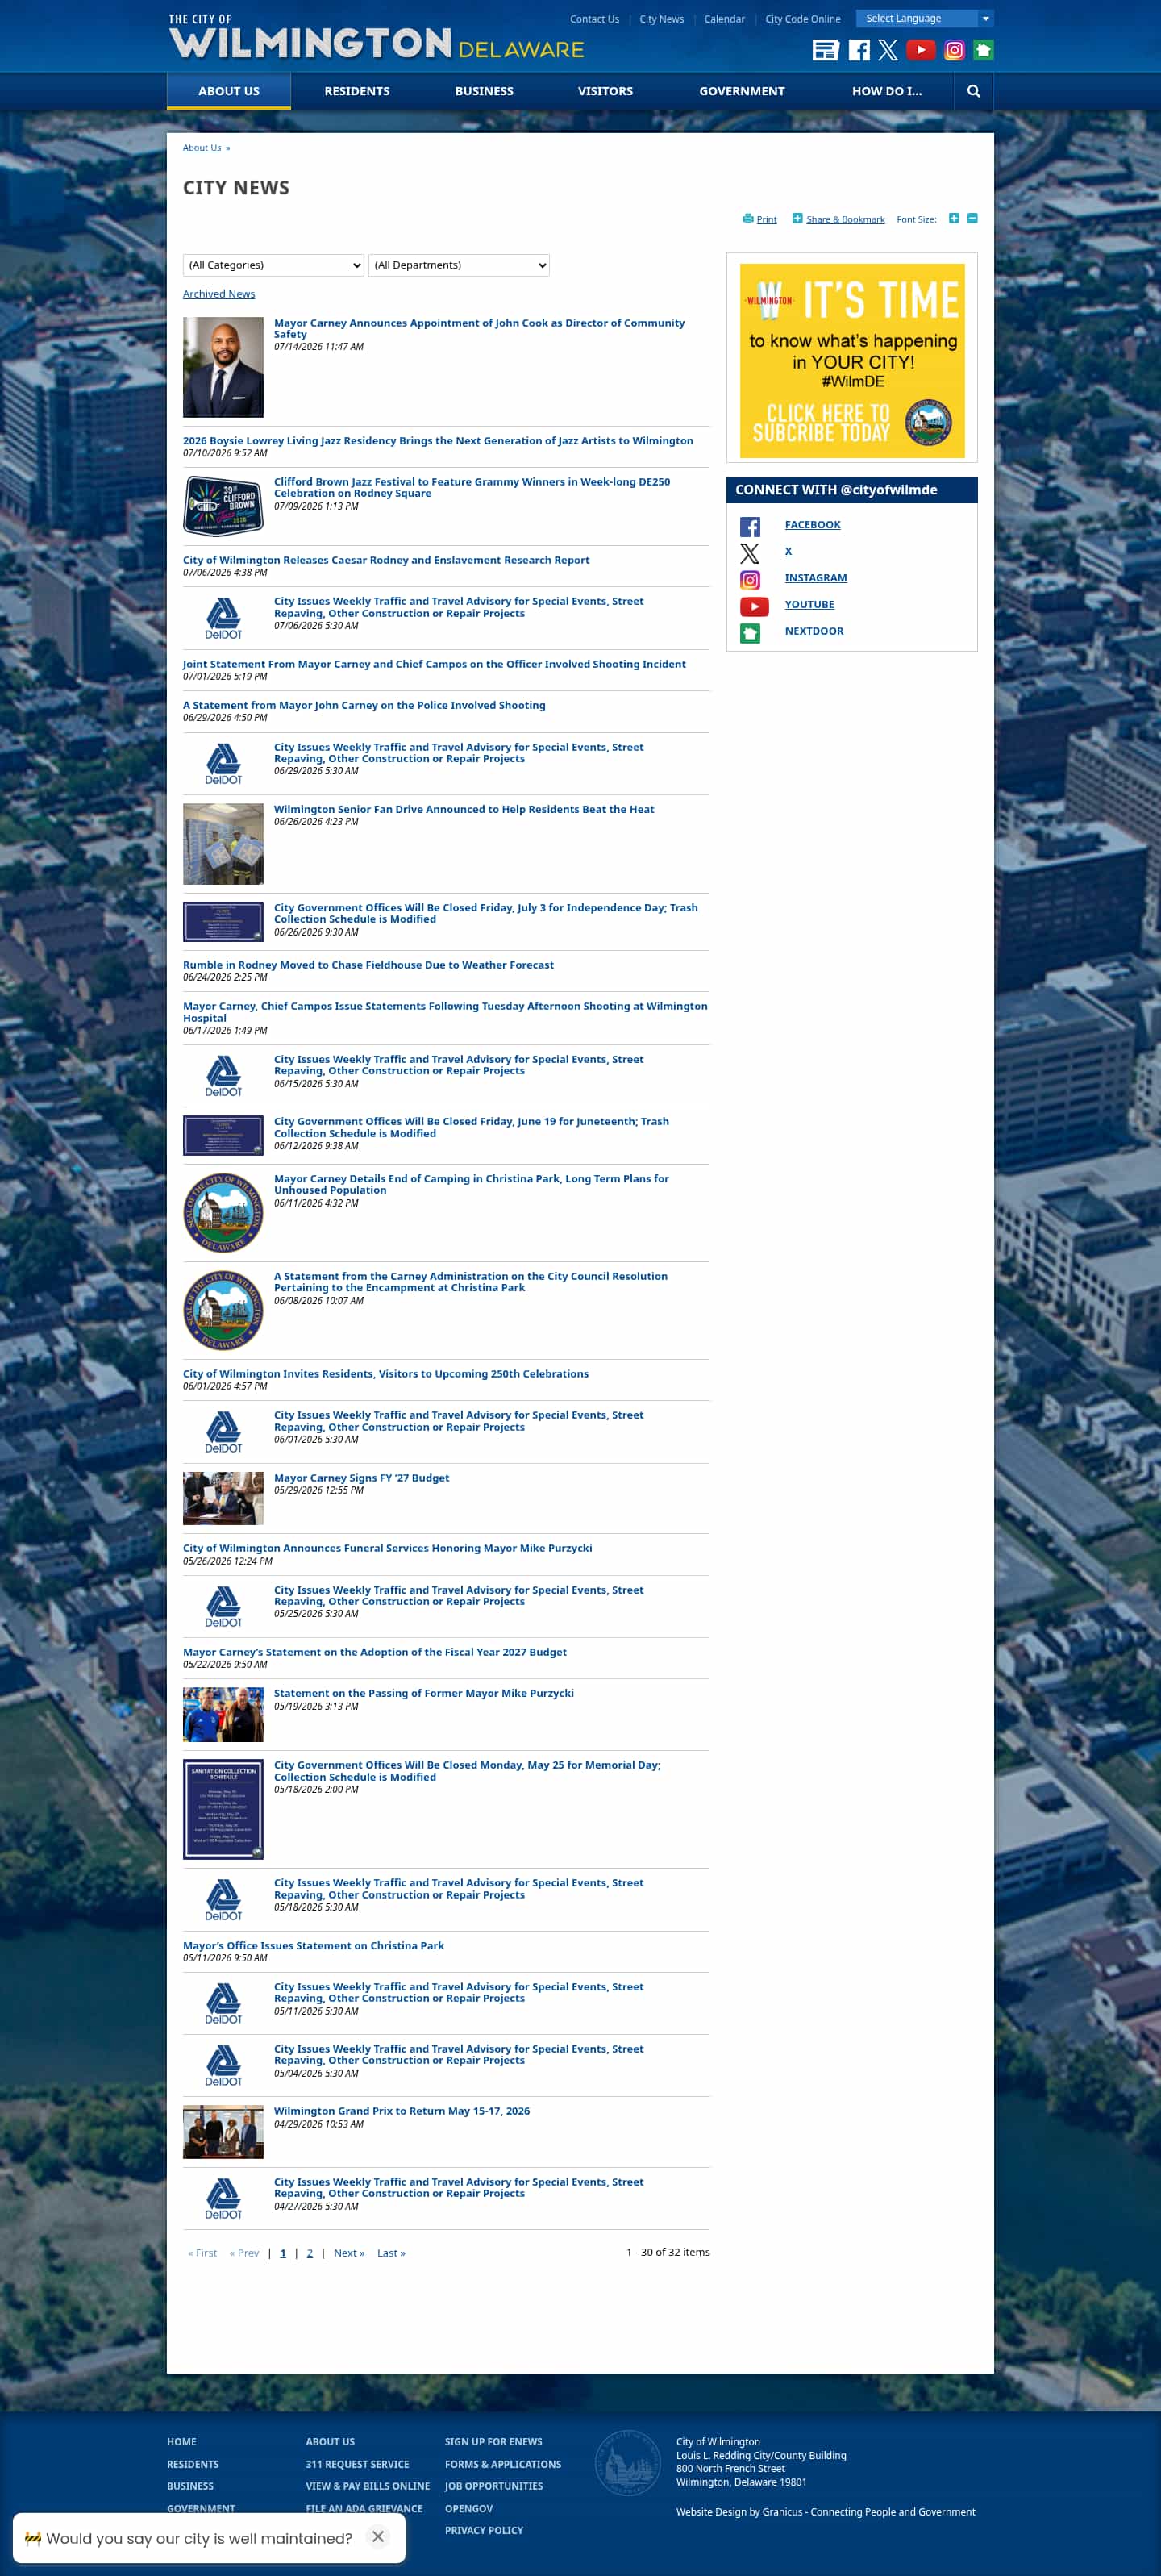
Task: Click city seal next to Christina Park camping article
Action: [x=223, y=1212]
